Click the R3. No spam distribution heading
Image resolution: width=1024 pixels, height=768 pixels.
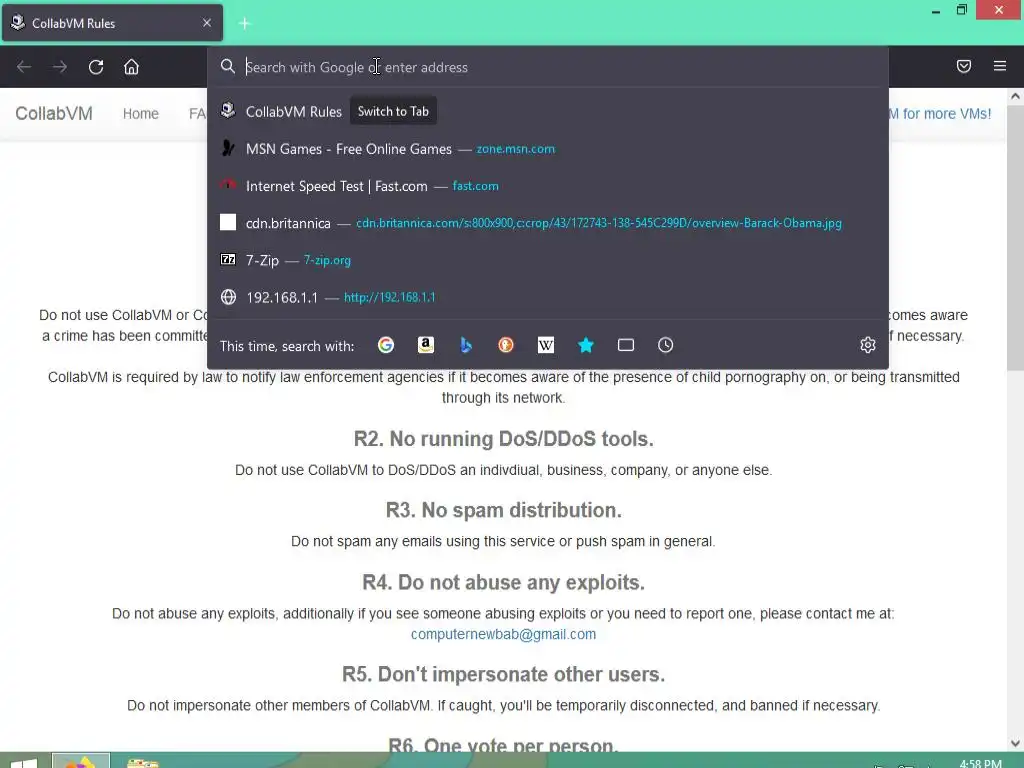click(504, 510)
